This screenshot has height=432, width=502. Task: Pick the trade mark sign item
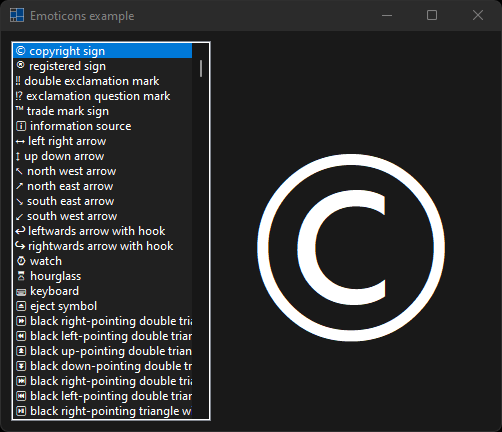click(103, 111)
